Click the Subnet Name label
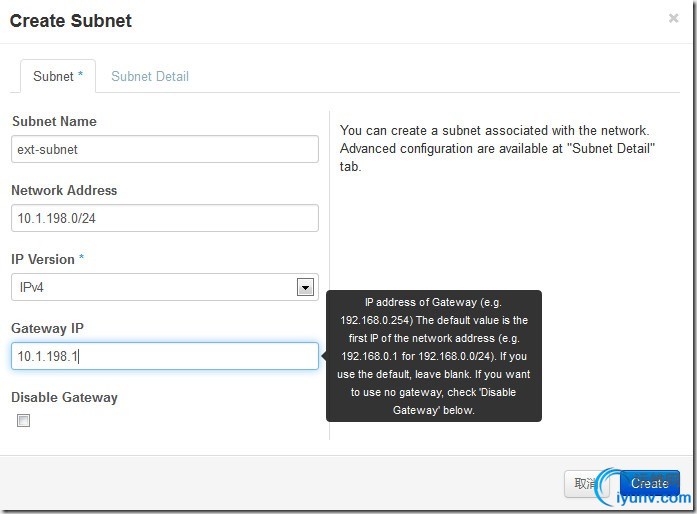 [x=54, y=121]
